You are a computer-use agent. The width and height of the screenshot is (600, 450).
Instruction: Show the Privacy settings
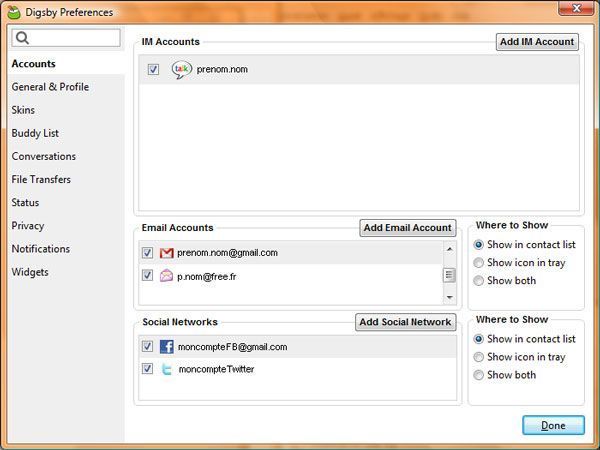coord(28,226)
